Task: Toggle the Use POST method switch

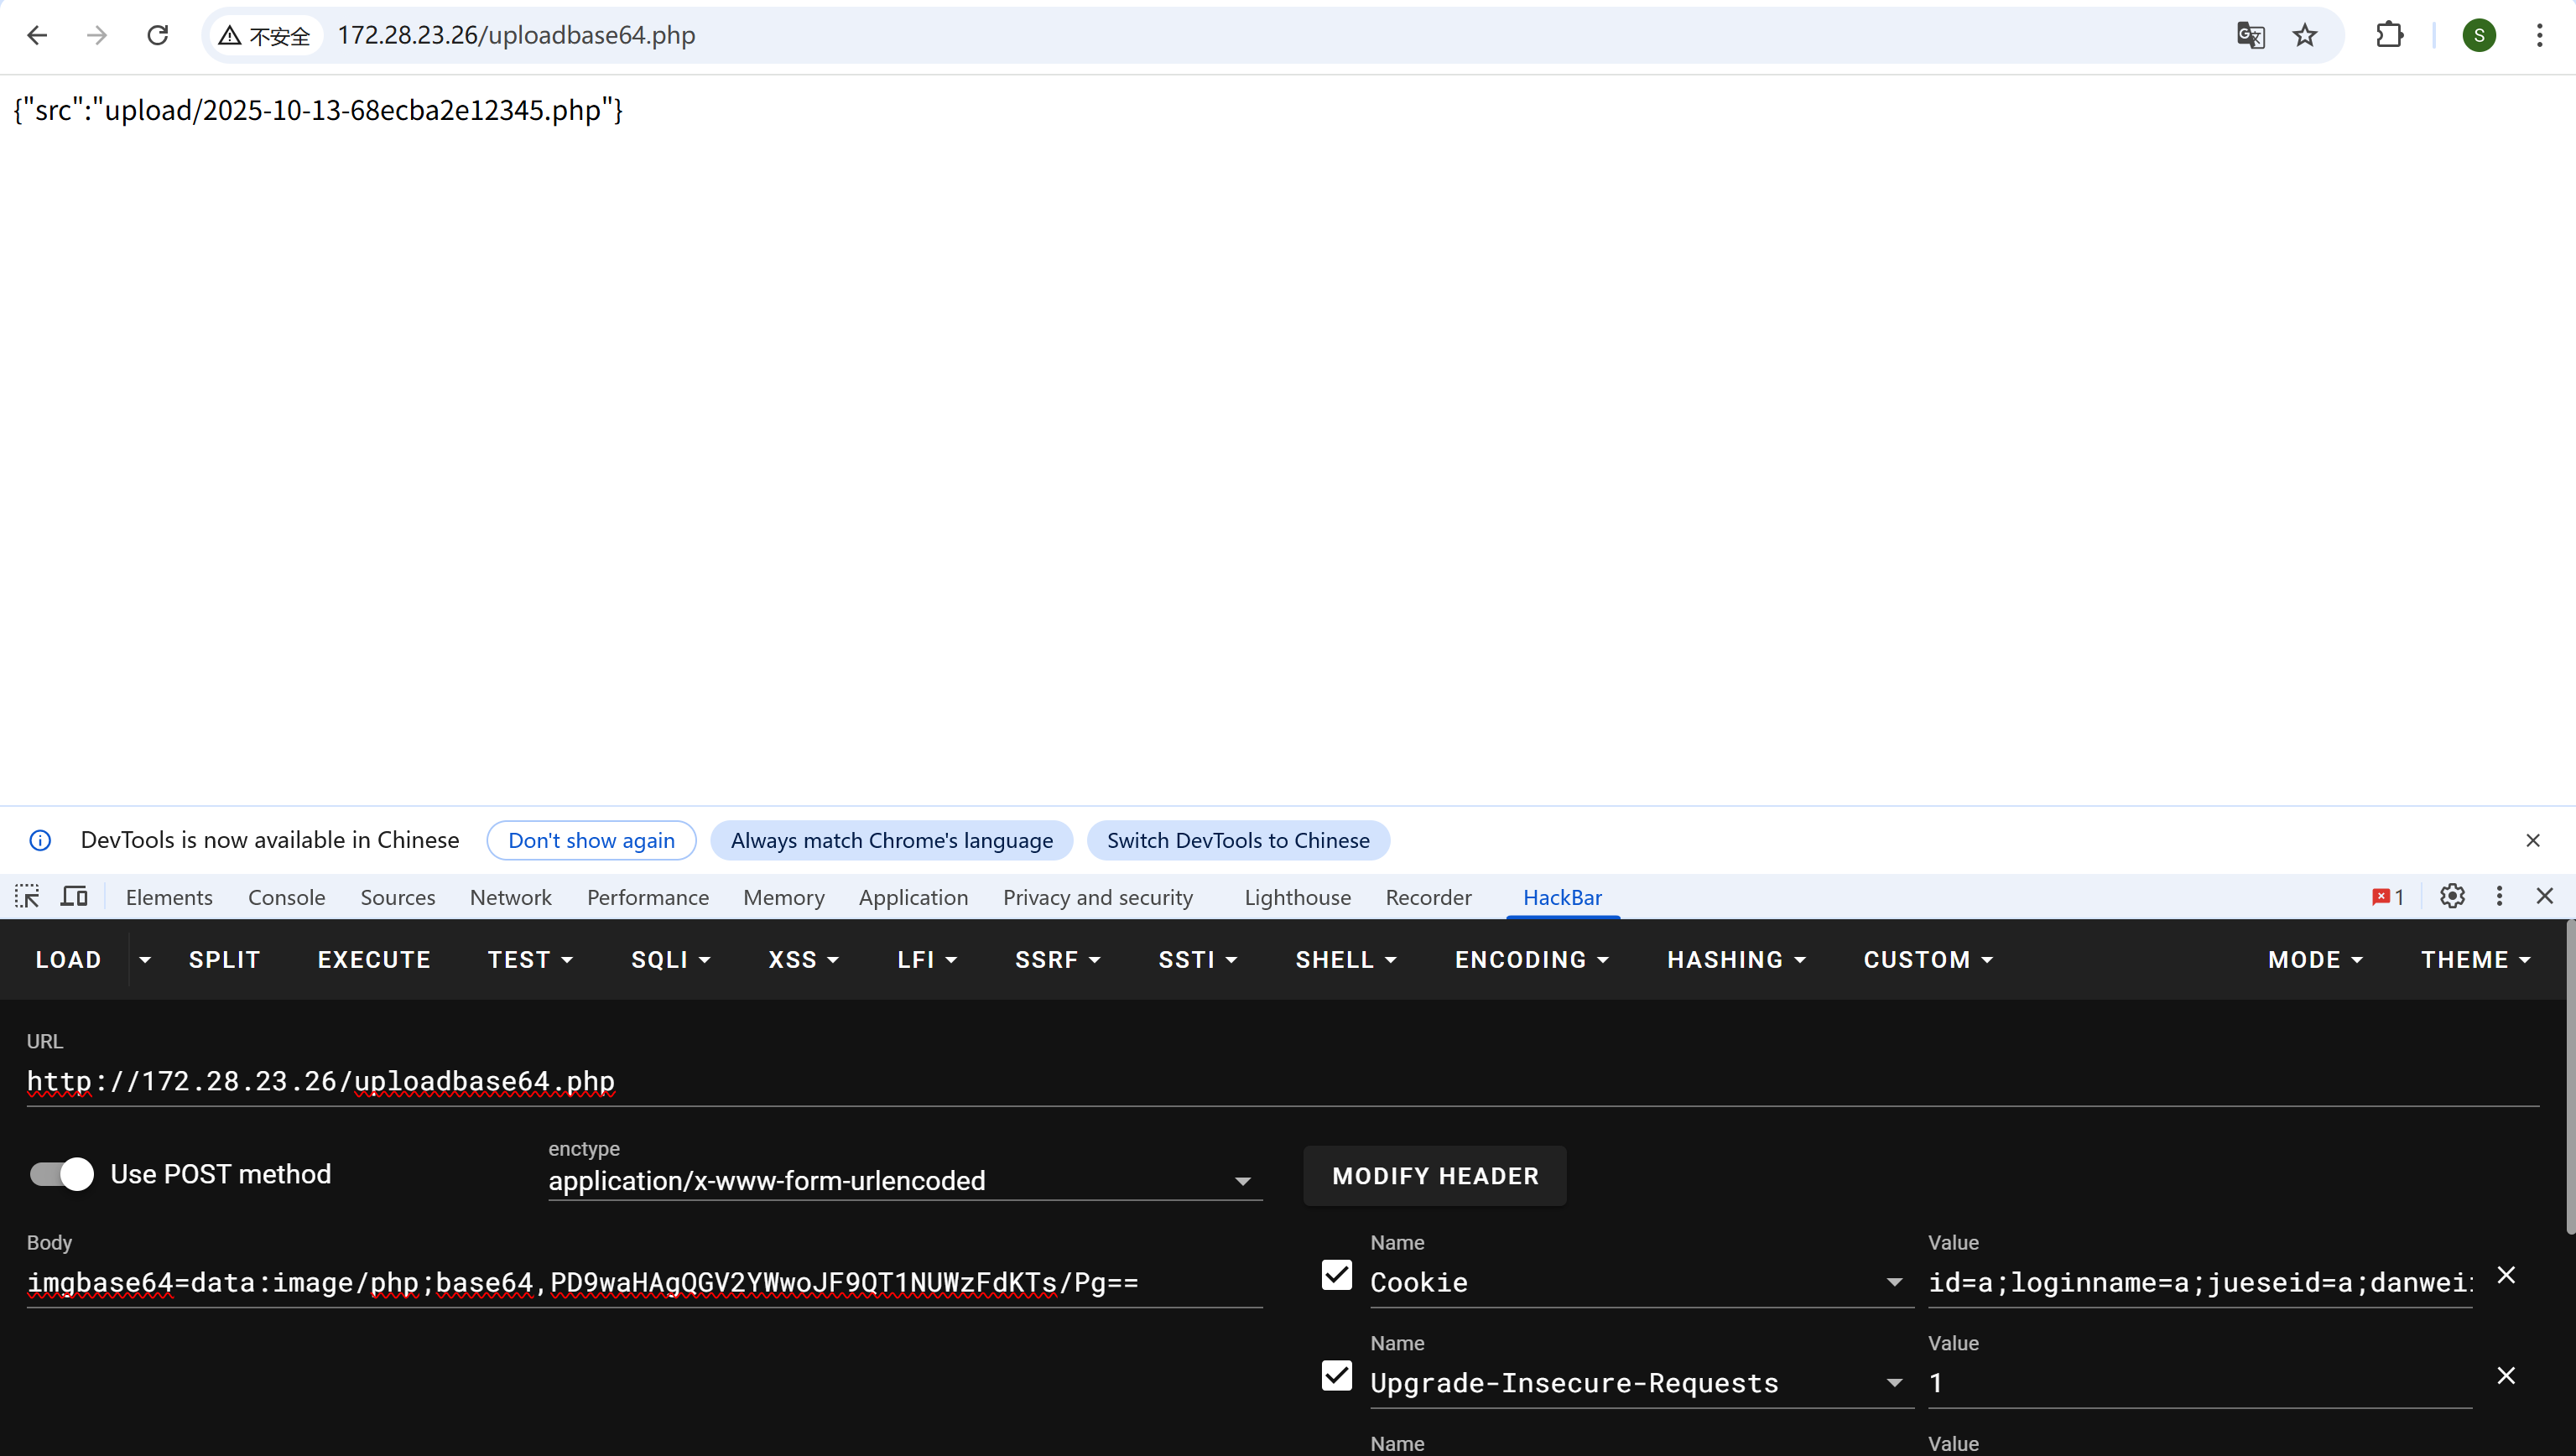Action: (x=62, y=1174)
